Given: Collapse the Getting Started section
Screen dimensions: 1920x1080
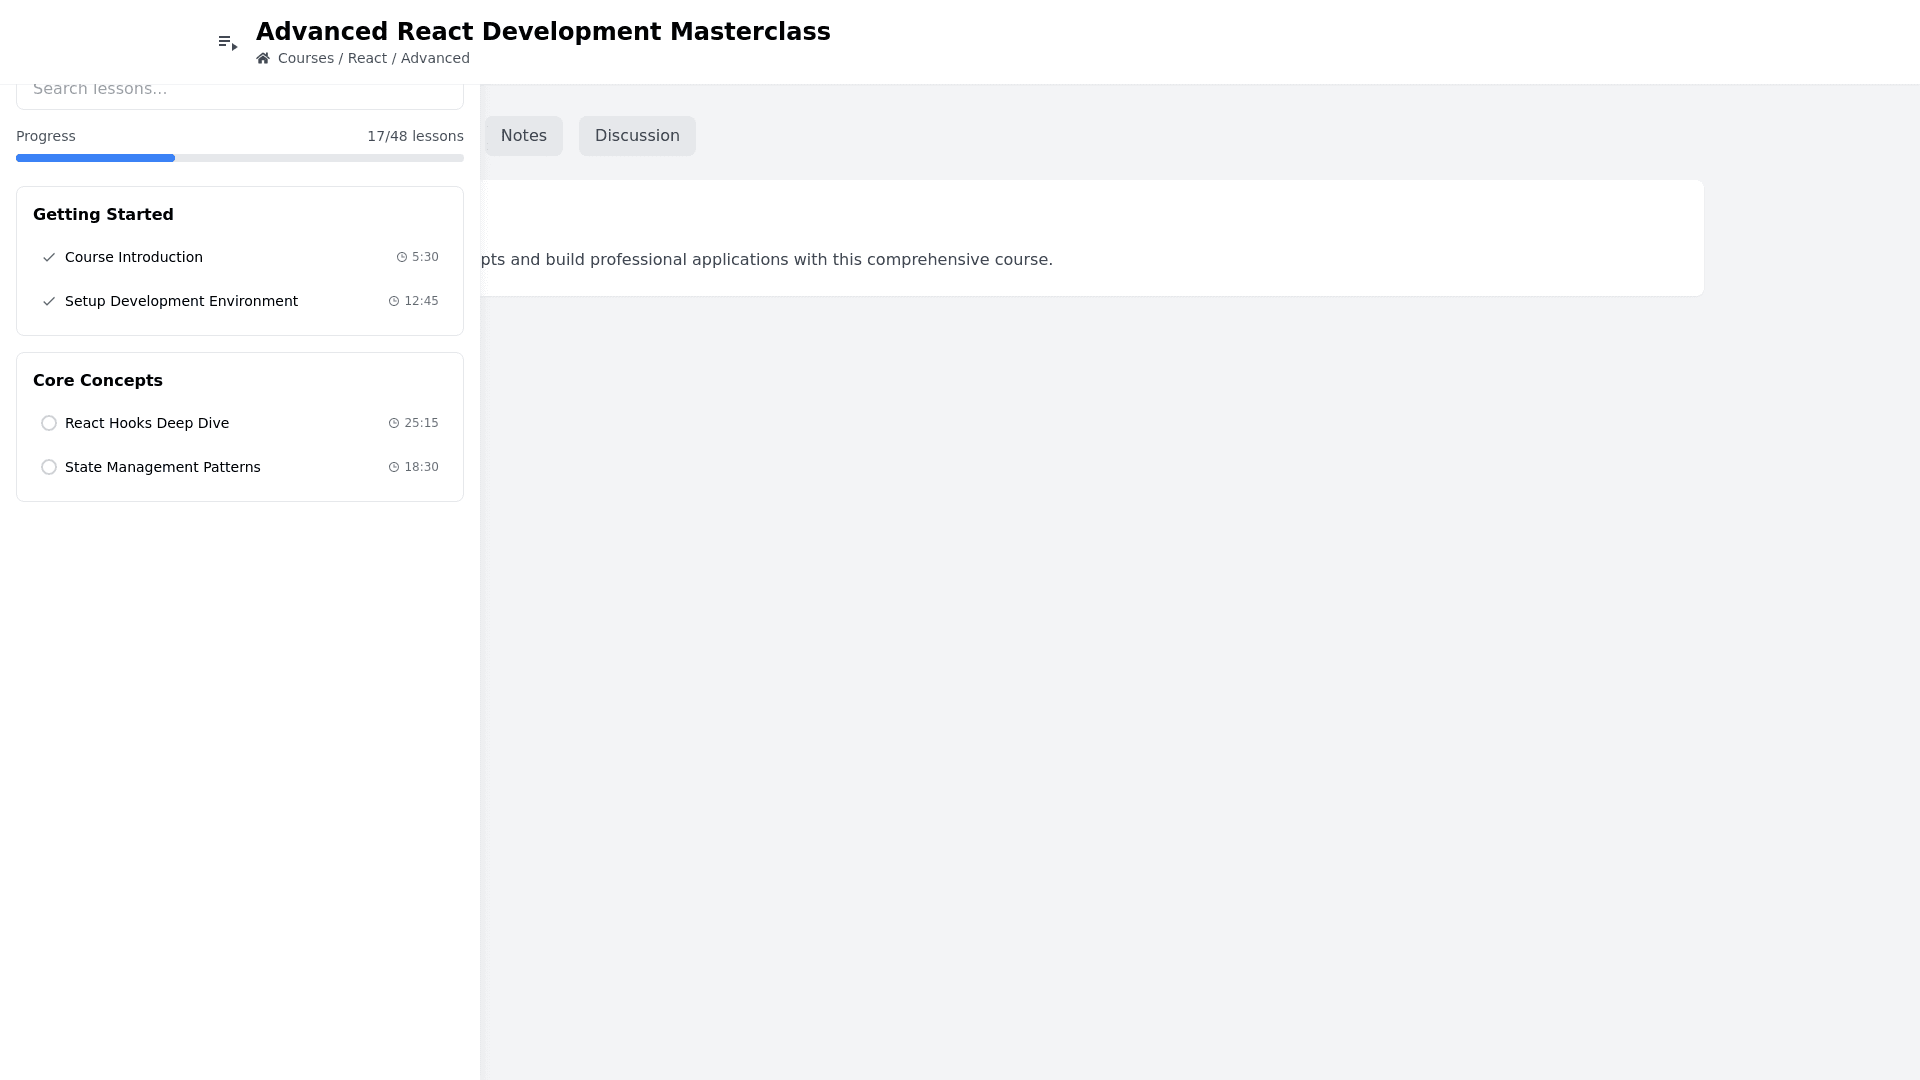Looking at the screenshot, I should click(103, 214).
